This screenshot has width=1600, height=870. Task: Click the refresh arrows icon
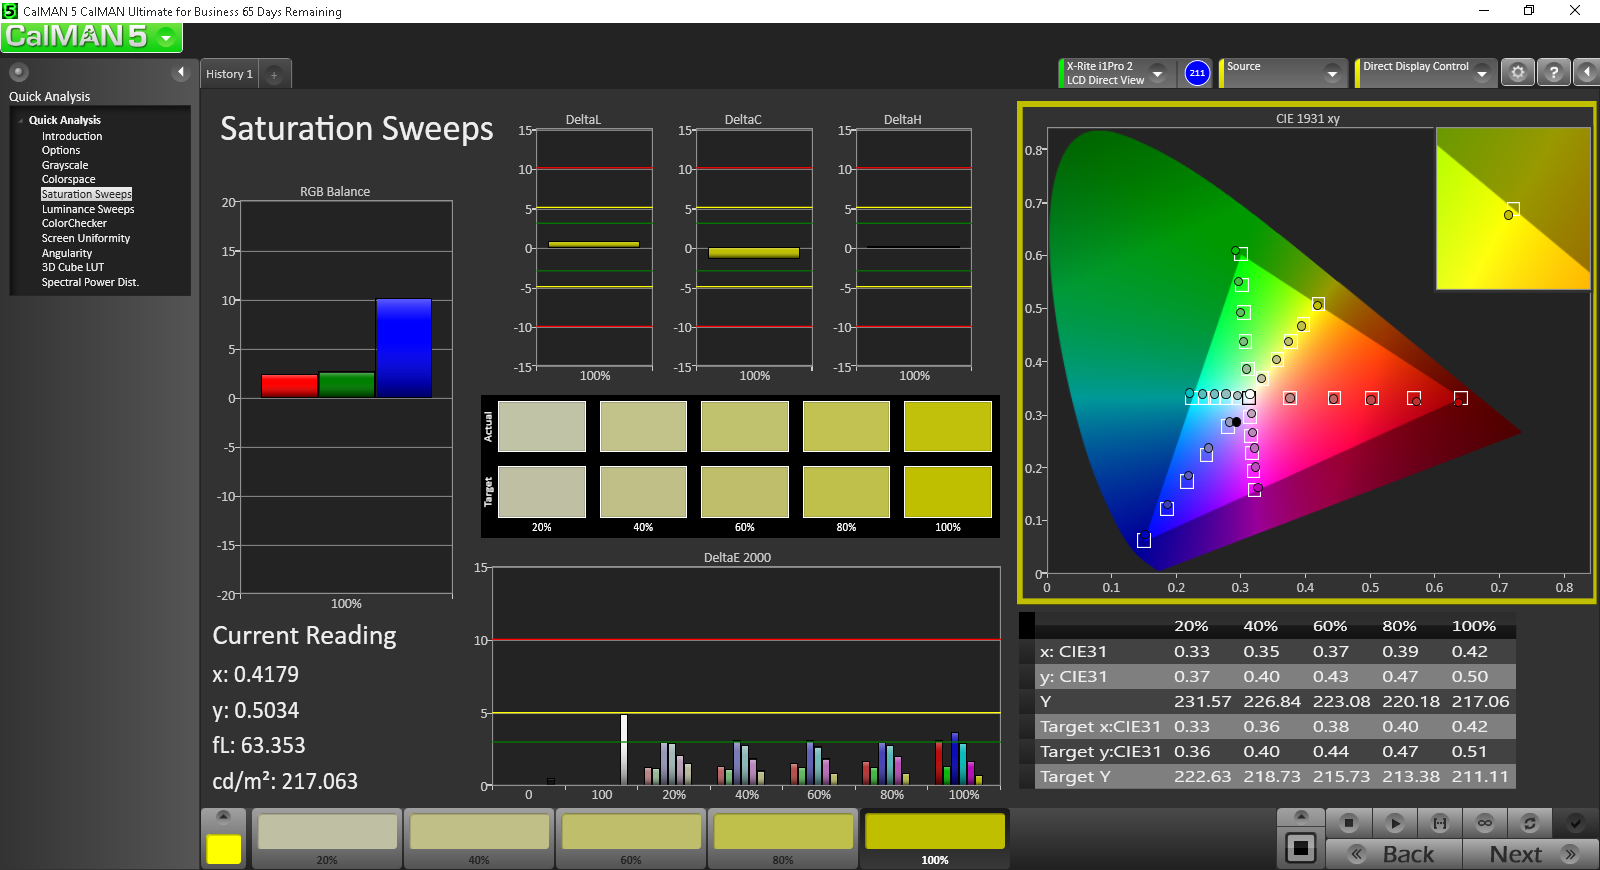[x=1529, y=823]
